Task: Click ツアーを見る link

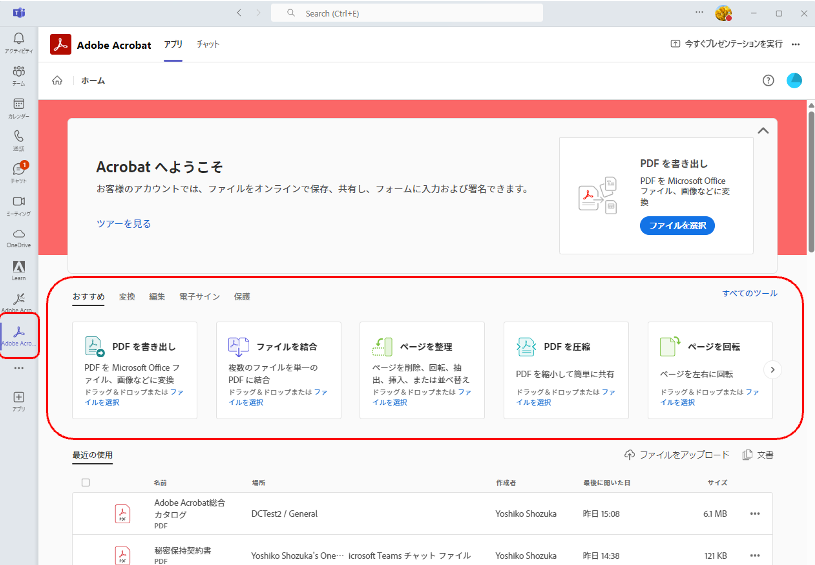Action: coord(124,224)
